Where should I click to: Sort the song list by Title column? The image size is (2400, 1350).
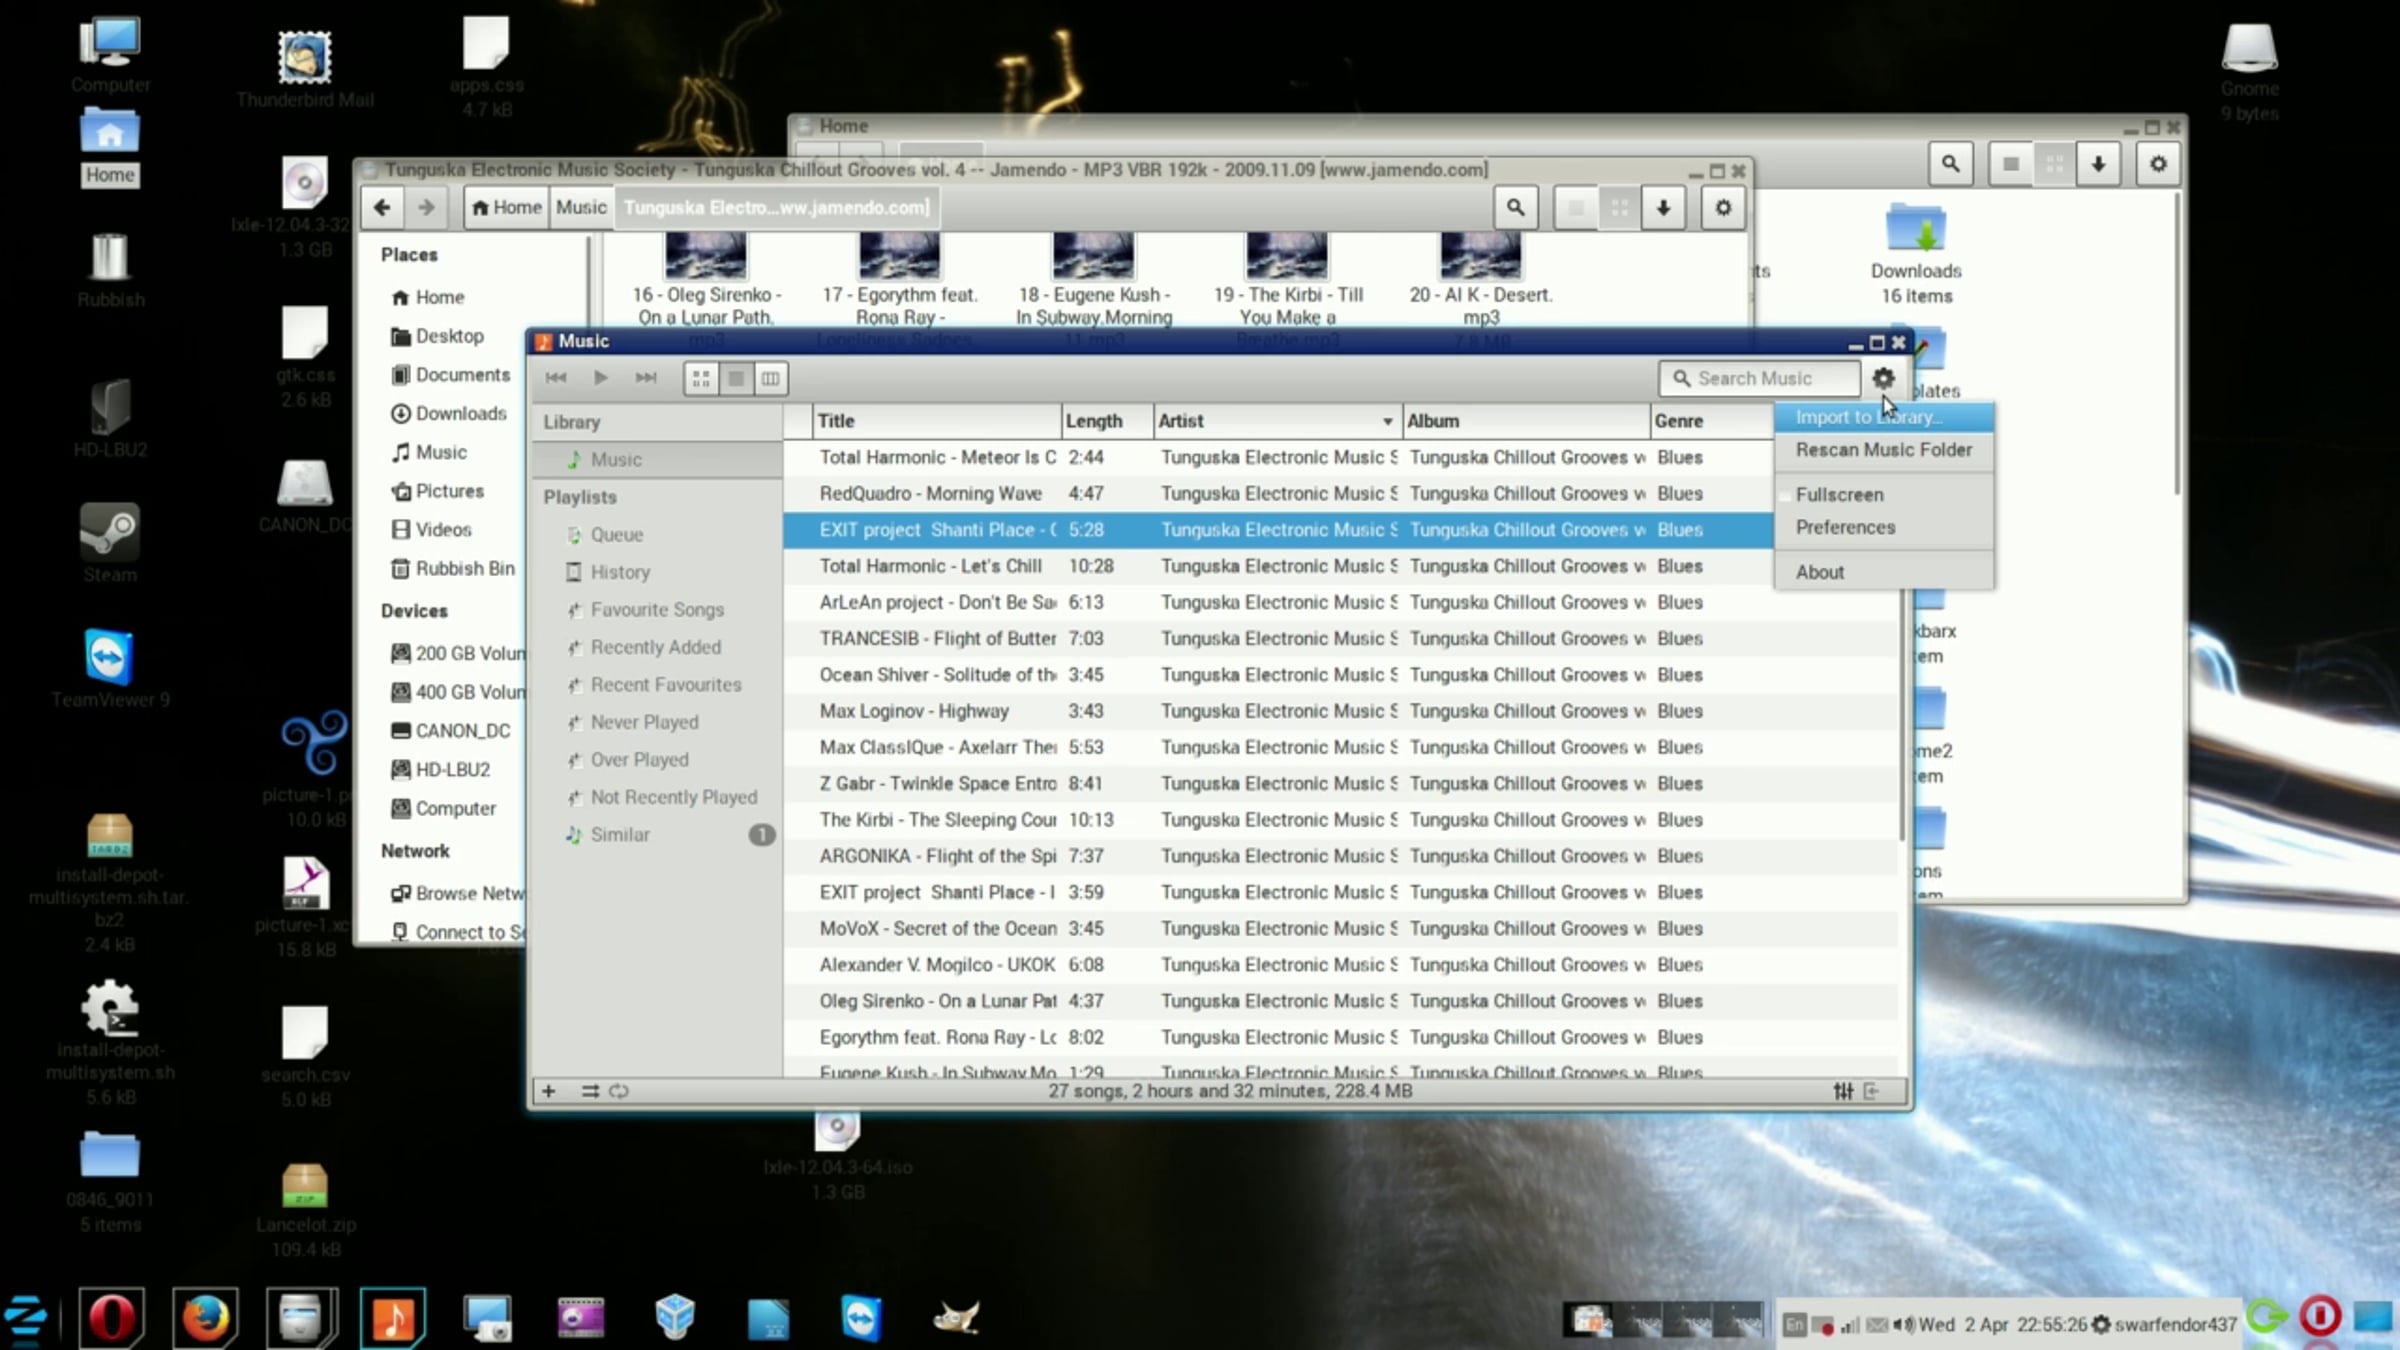click(x=936, y=421)
